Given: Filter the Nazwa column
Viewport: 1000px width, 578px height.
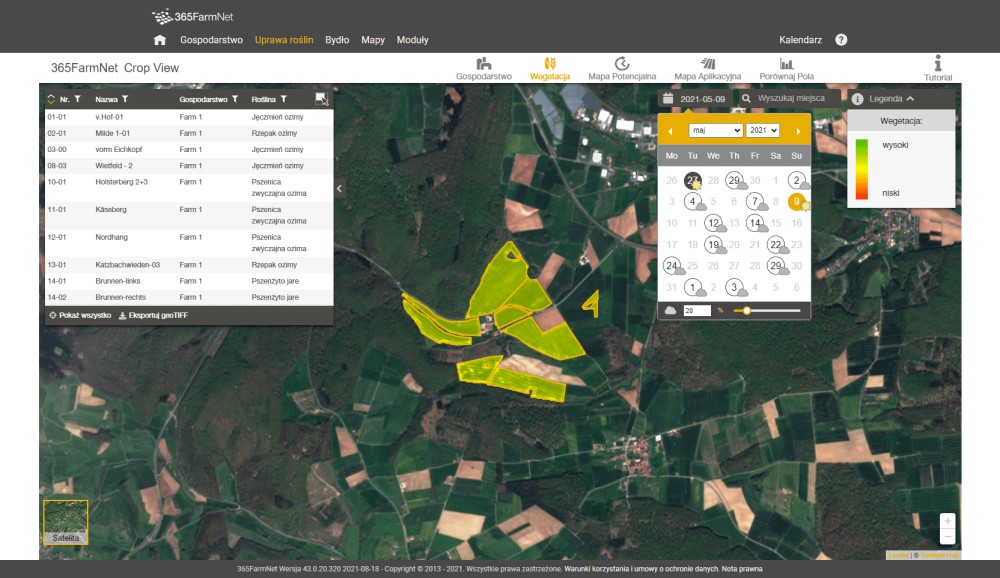Looking at the screenshot, I should [125, 99].
